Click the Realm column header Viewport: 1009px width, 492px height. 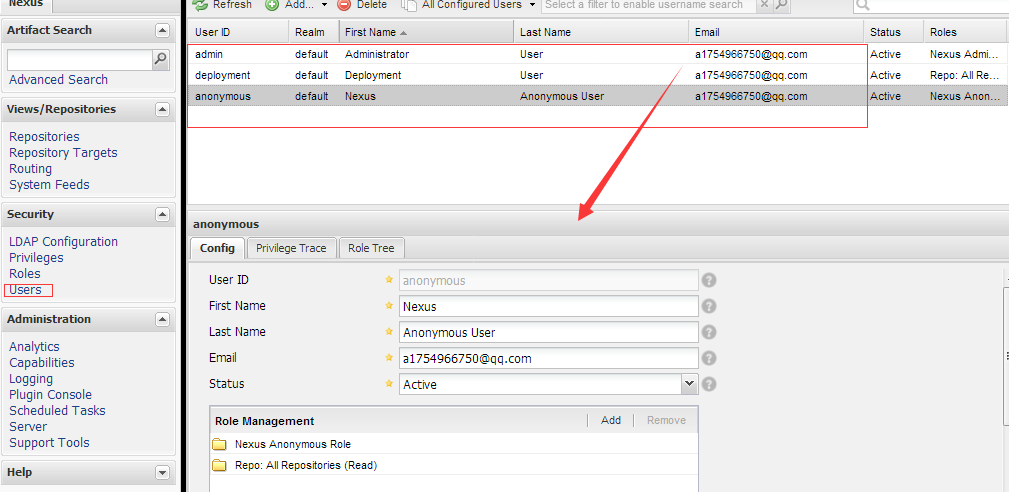tap(313, 32)
